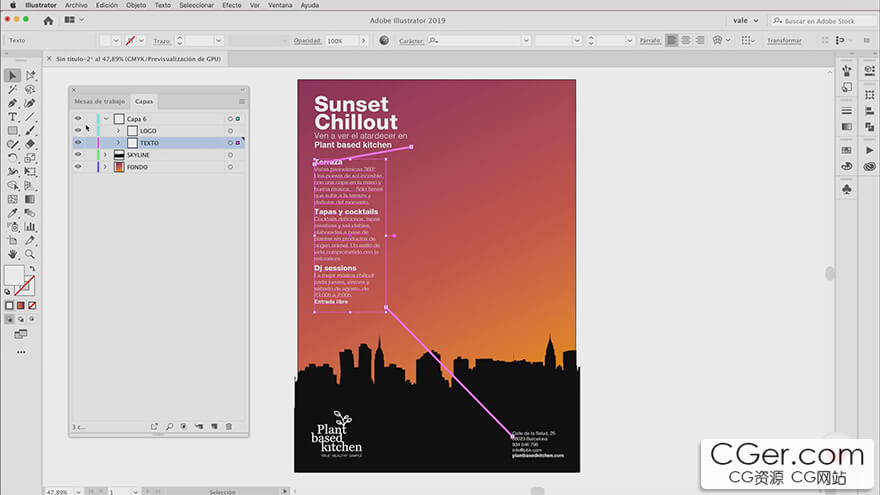Viewport: 880px width, 495px height.
Task: Hide the FONDO layer
Action: [x=78, y=167]
